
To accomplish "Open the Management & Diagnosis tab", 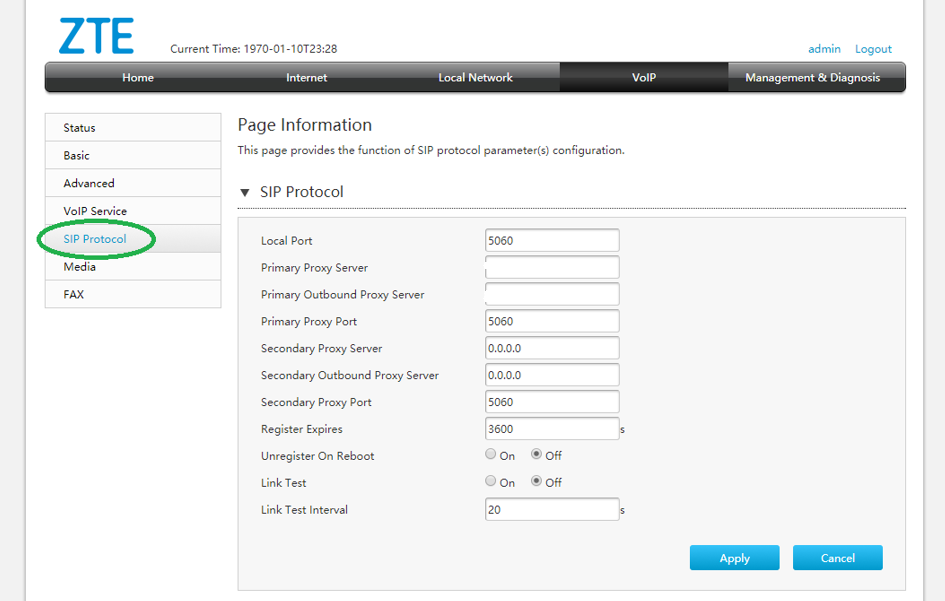I will tap(817, 77).
